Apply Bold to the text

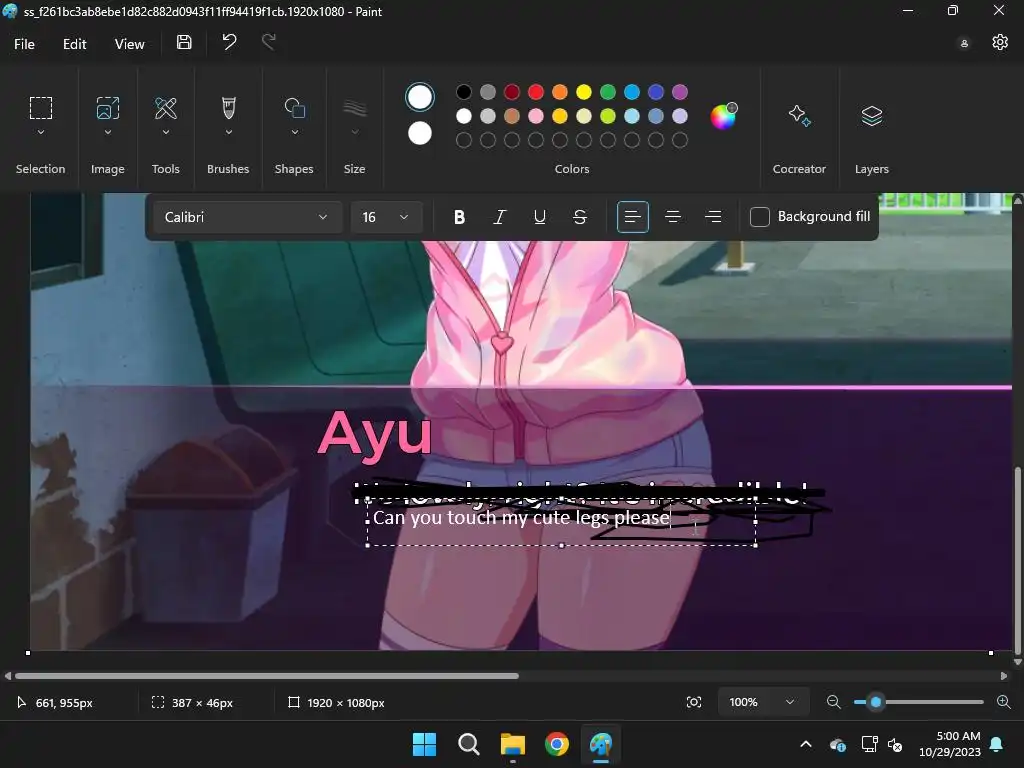click(459, 217)
